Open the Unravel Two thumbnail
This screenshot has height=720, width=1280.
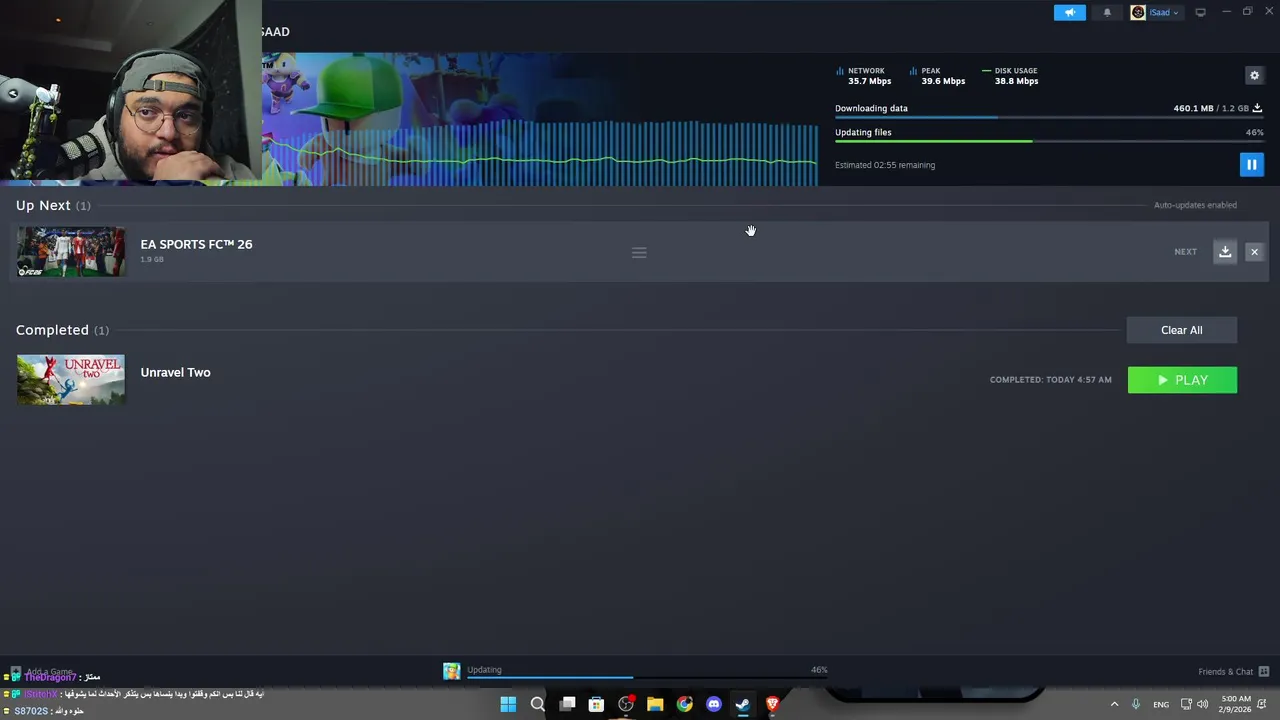(x=70, y=379)
